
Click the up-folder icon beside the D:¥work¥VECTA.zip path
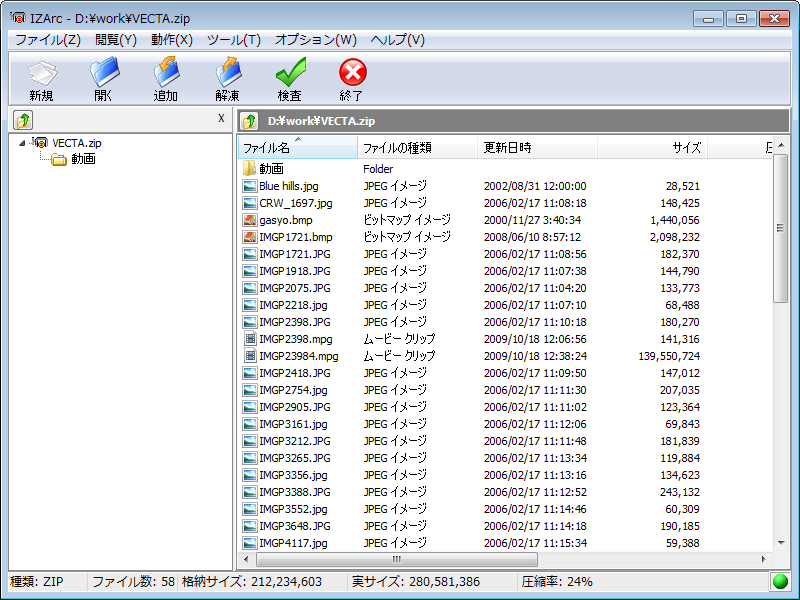249,121
